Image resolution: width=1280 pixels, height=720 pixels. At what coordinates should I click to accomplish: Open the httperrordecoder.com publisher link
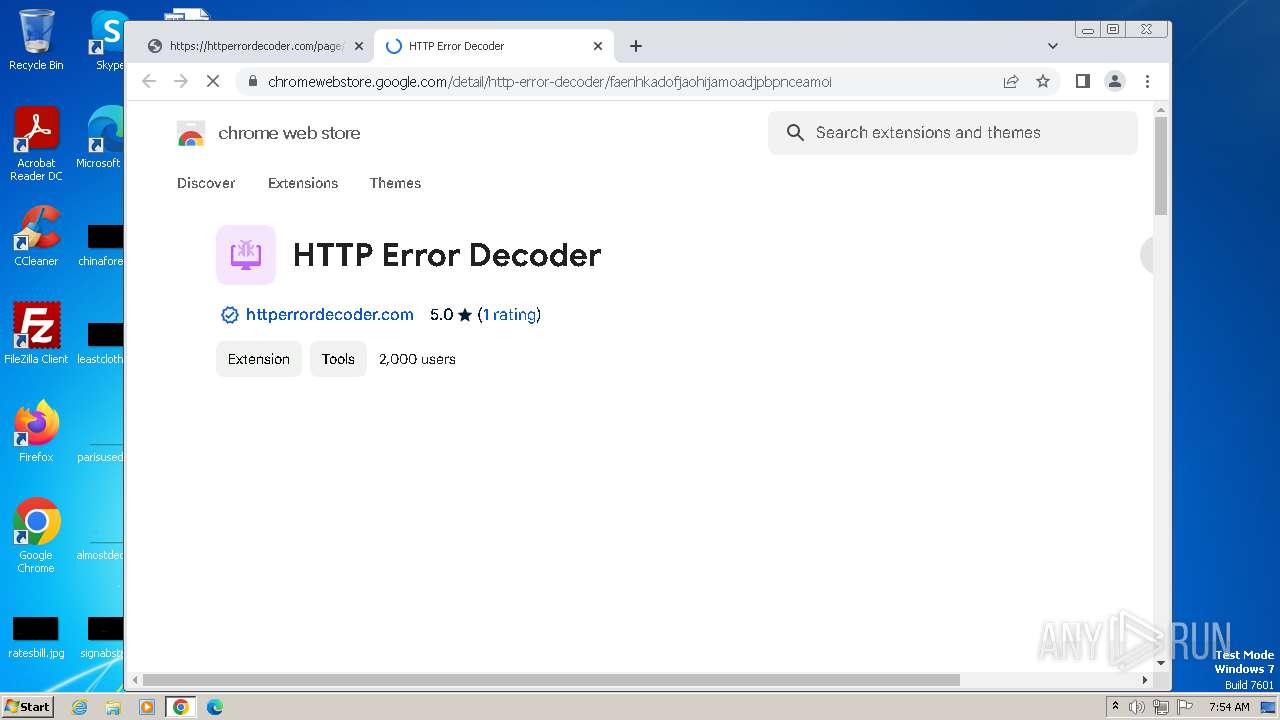(329, 315)
